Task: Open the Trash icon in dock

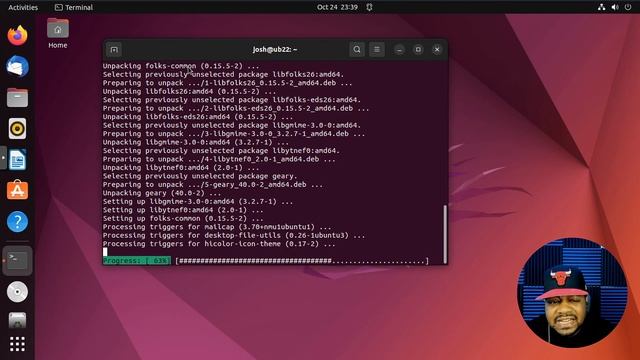Action: [x=17, y=320]
